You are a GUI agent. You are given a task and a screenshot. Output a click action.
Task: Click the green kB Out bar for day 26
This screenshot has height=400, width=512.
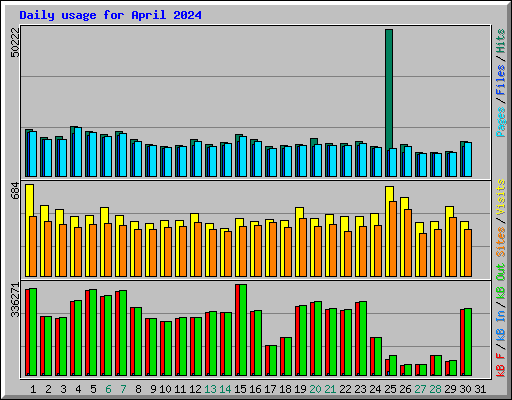(x=408, y=370)
